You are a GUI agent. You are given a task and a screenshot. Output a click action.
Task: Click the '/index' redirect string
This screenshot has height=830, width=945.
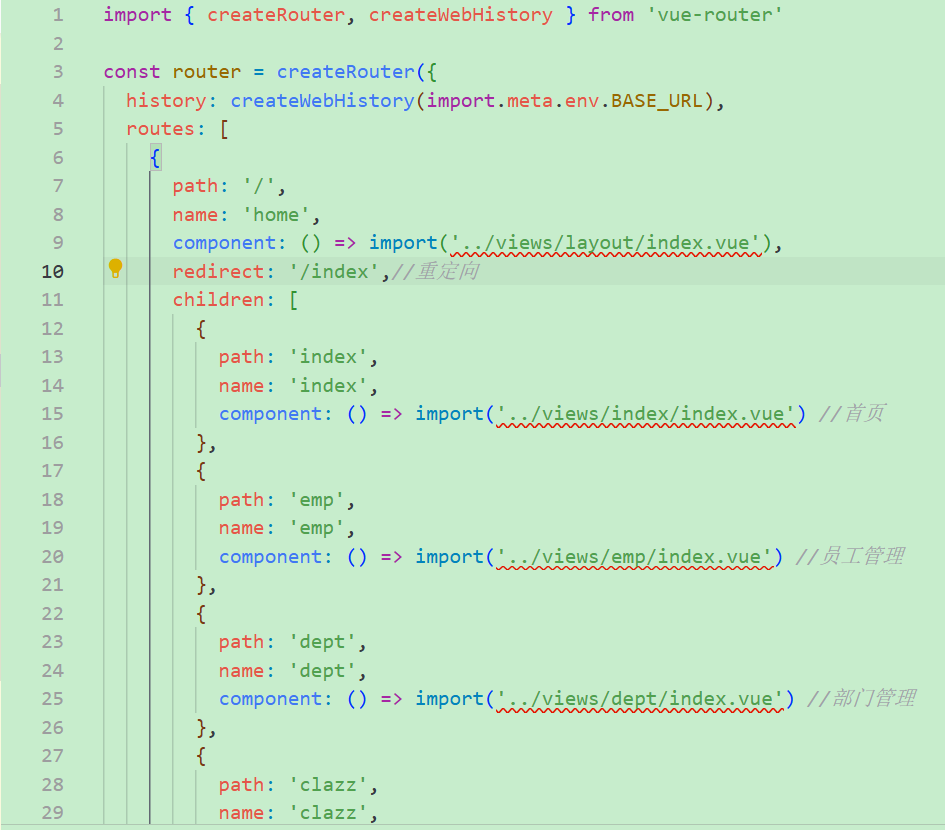pos(334,272)
